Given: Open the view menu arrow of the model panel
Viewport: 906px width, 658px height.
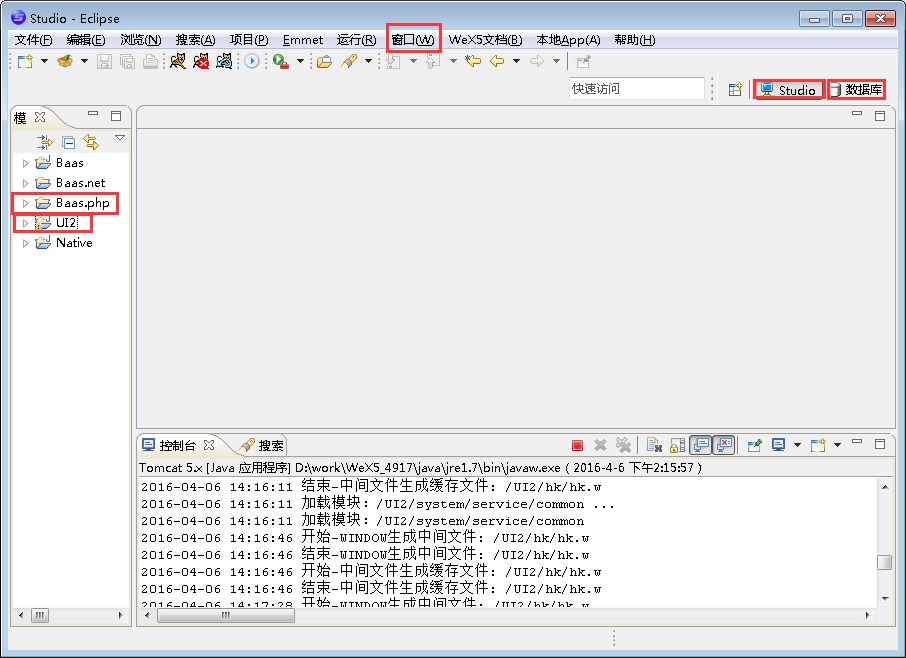Looking at the screenshot, I should click(120, 139).
